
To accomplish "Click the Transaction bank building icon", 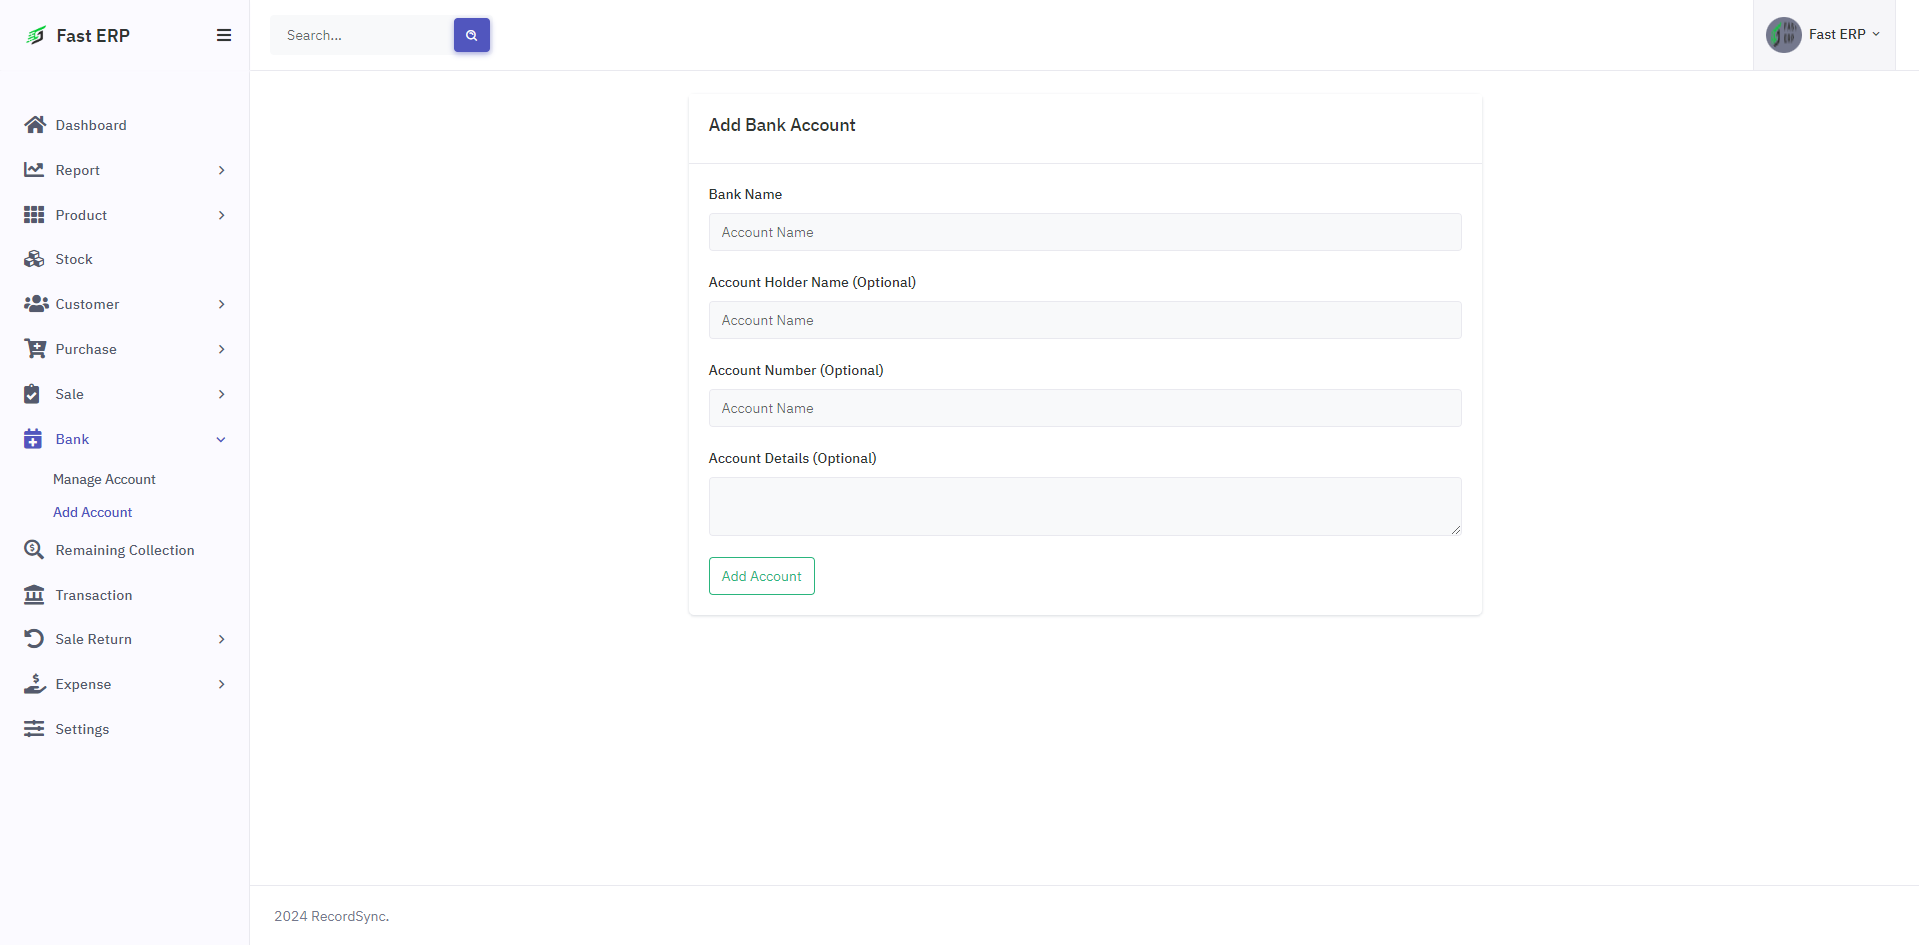I will [34, 595].
